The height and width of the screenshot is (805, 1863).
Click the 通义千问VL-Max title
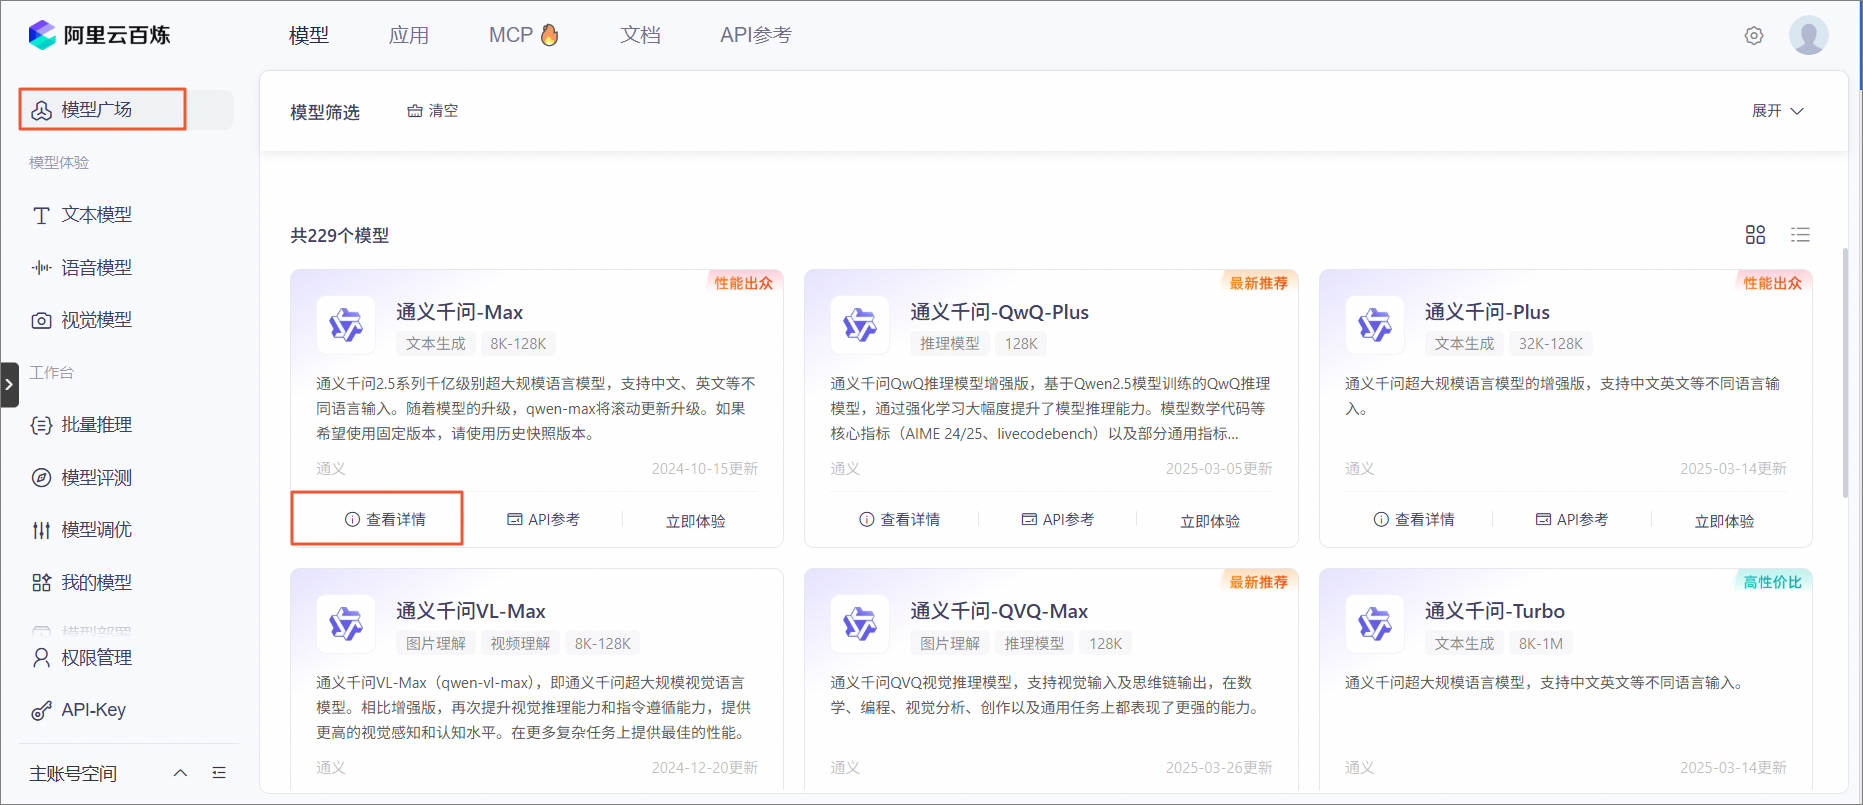(470, 611)
